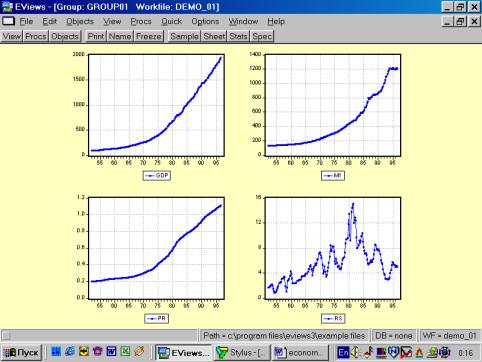The image size is (482, 362).
Task: Select the GDP legend box
Action: click(157, 175)
